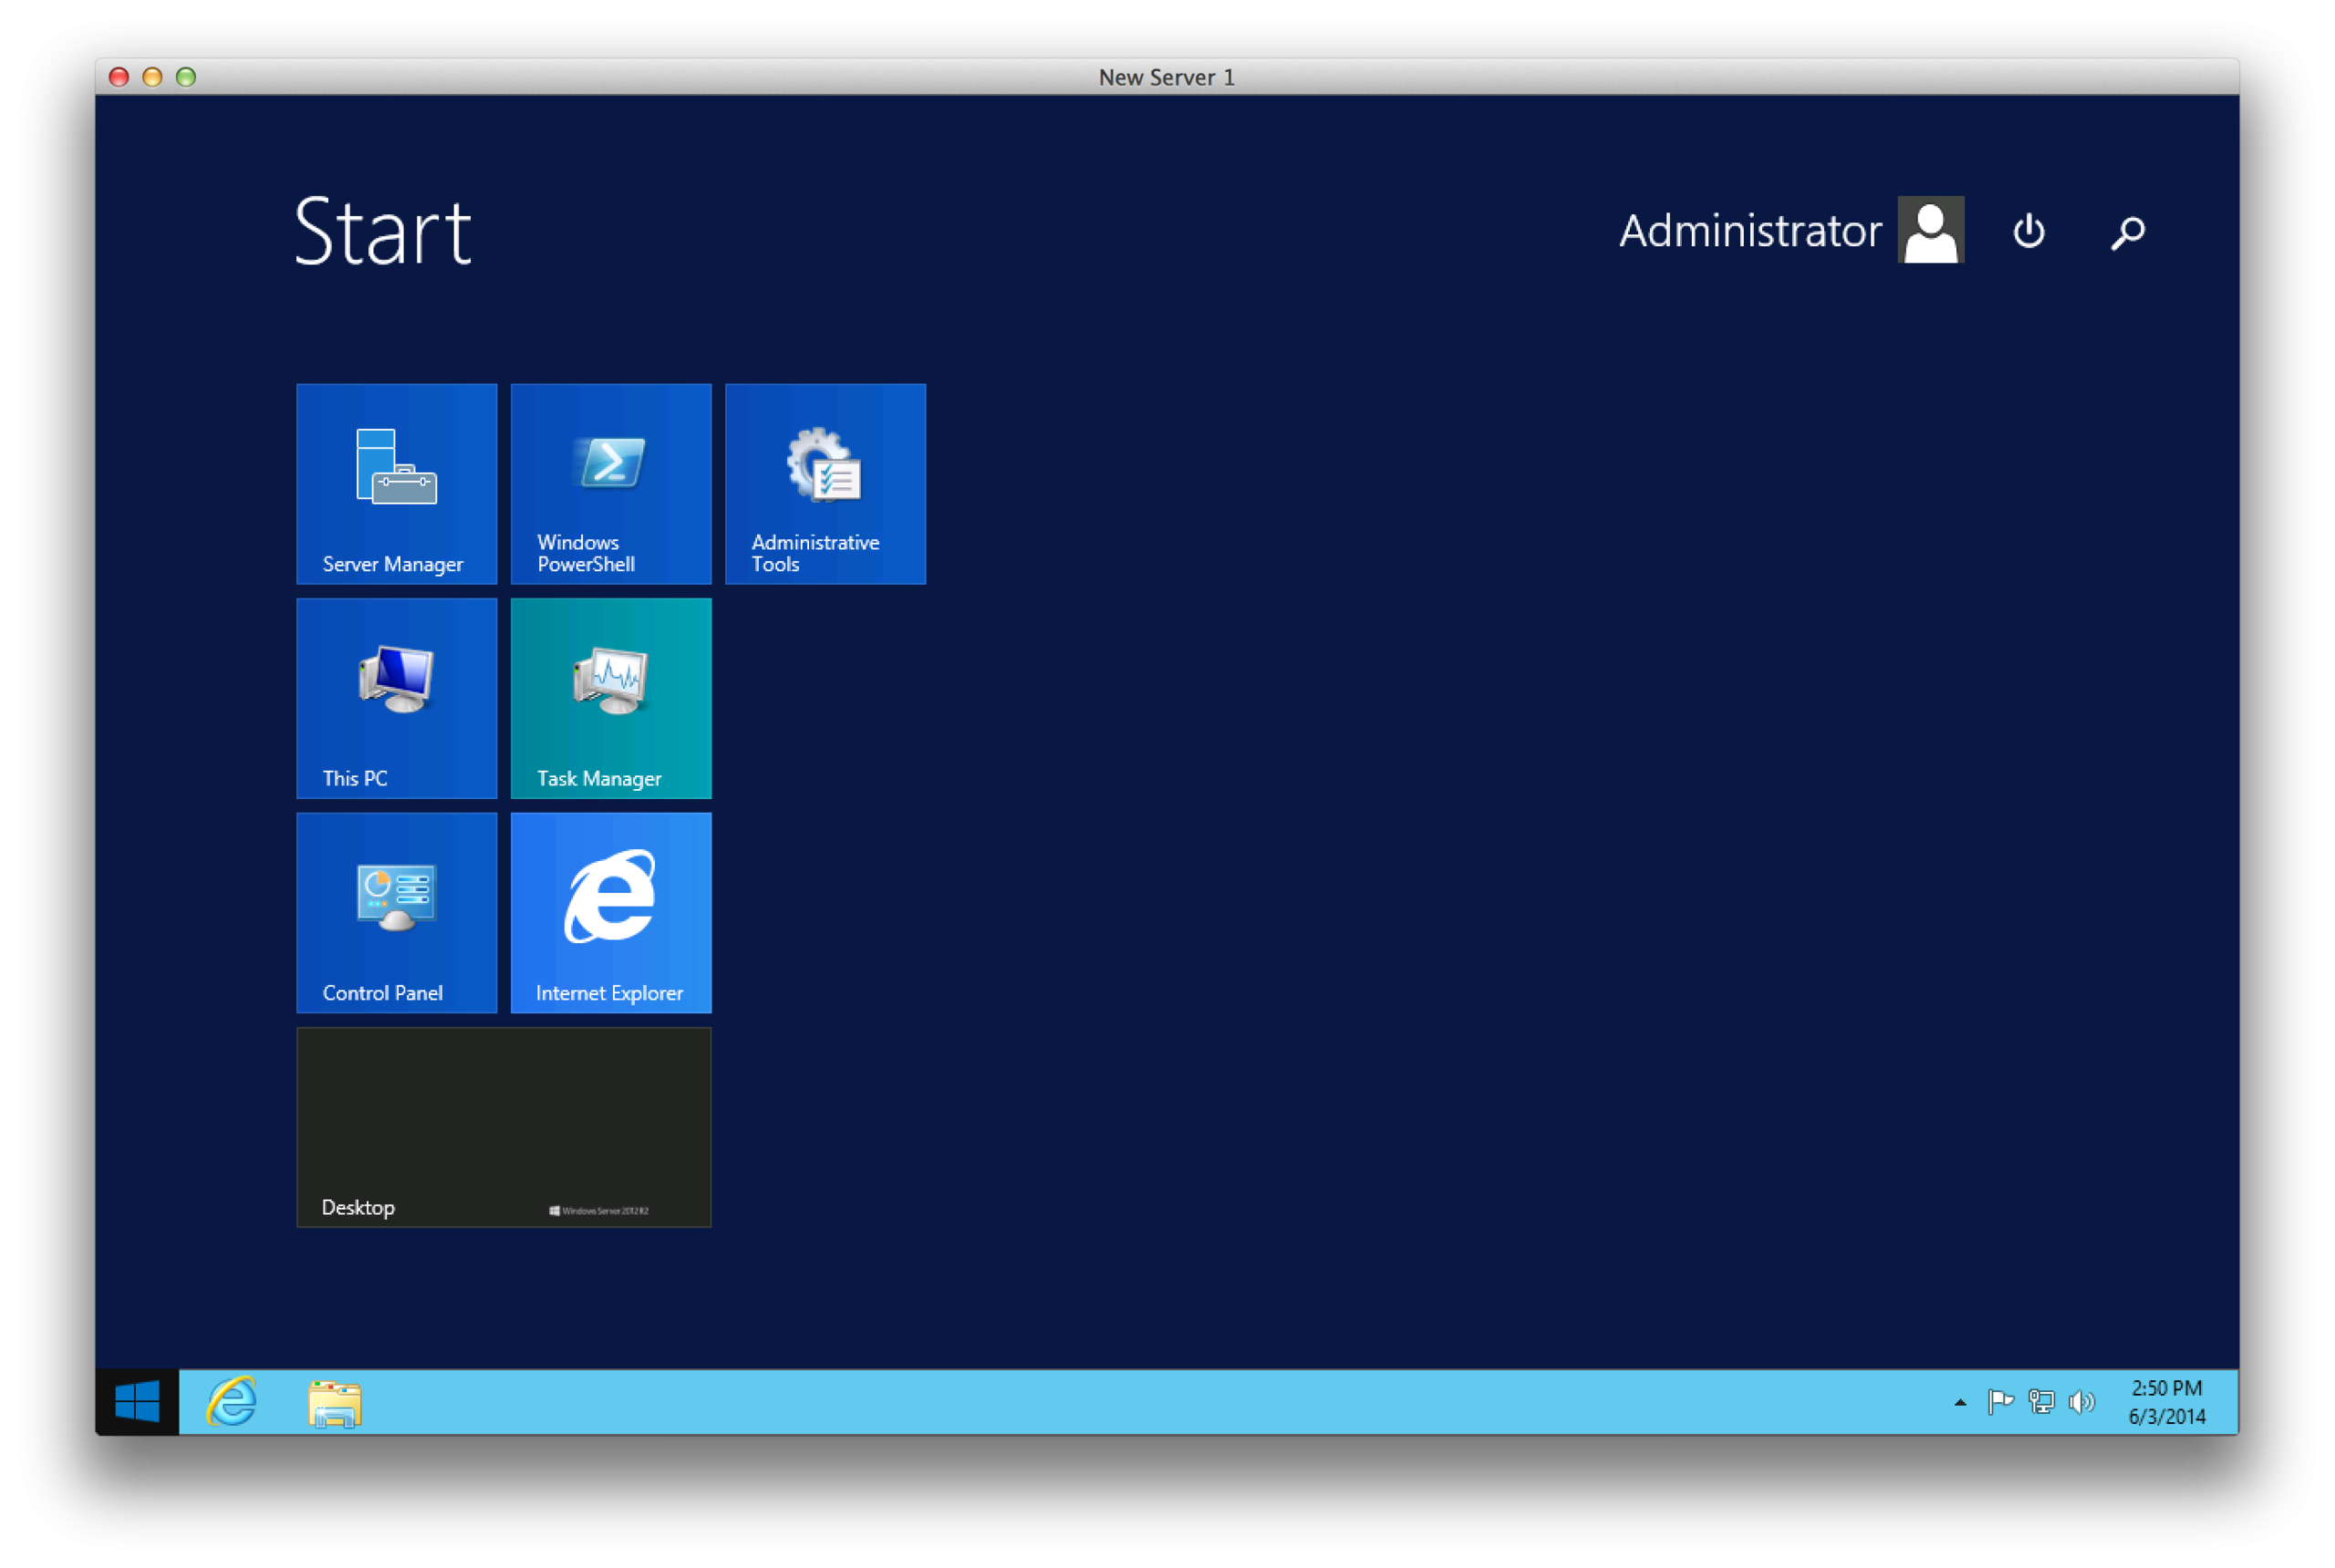Viewport: 2335px width, 1568px height.
Task: Open the Server Manager tile
Action: click(396, 483)
